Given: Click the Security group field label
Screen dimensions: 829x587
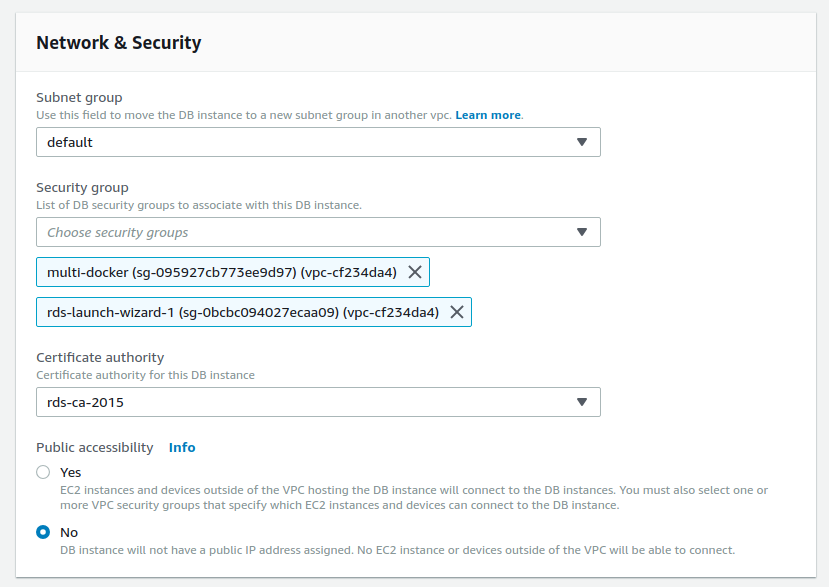Looking at the screenshot, I should point(82,188).
